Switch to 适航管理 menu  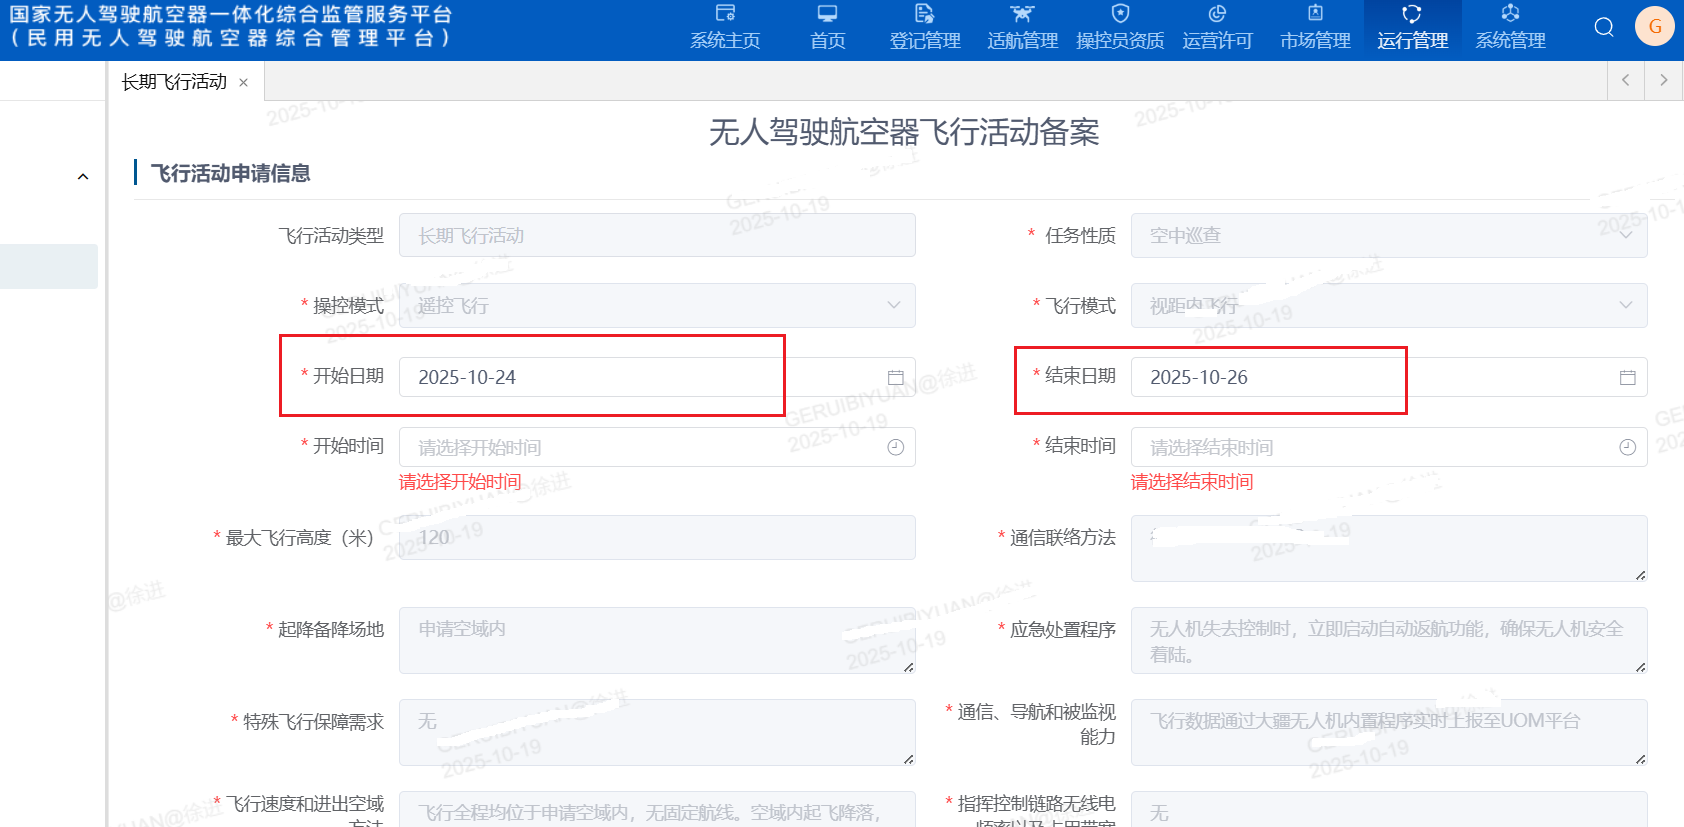pyautogui.click(x=1022, y=28)
